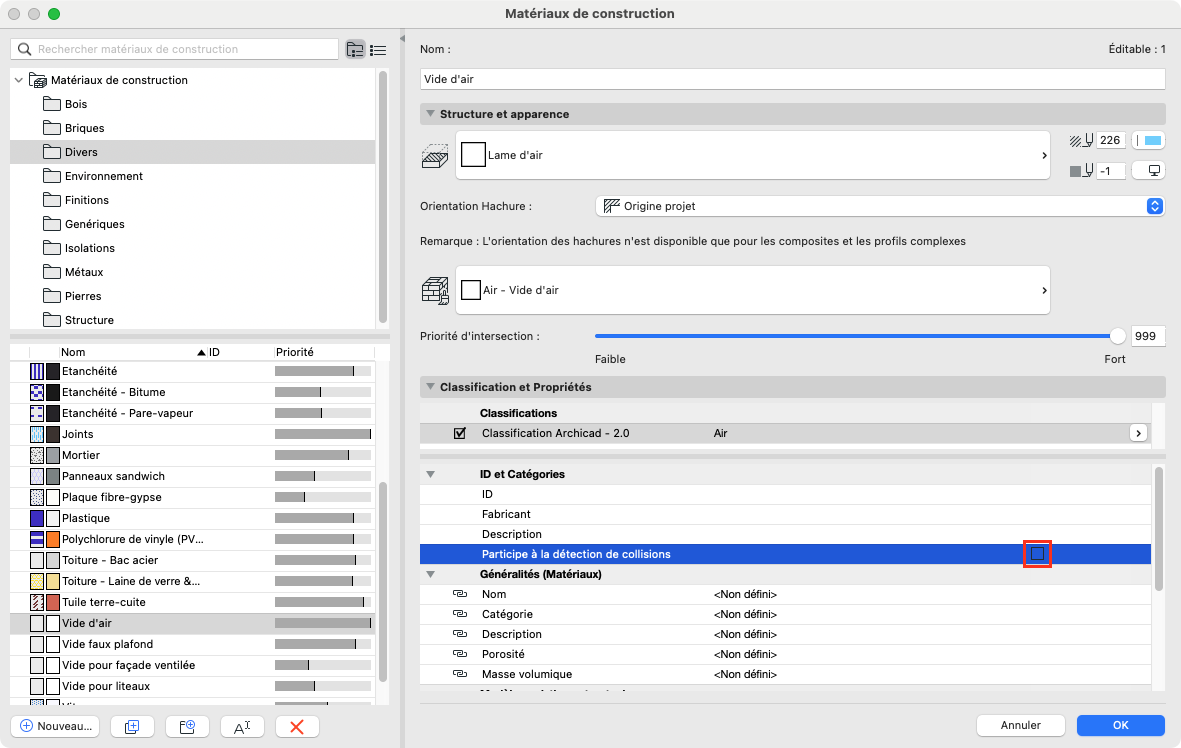
Task: Click the surface texture brick icon
Action: 435,291
